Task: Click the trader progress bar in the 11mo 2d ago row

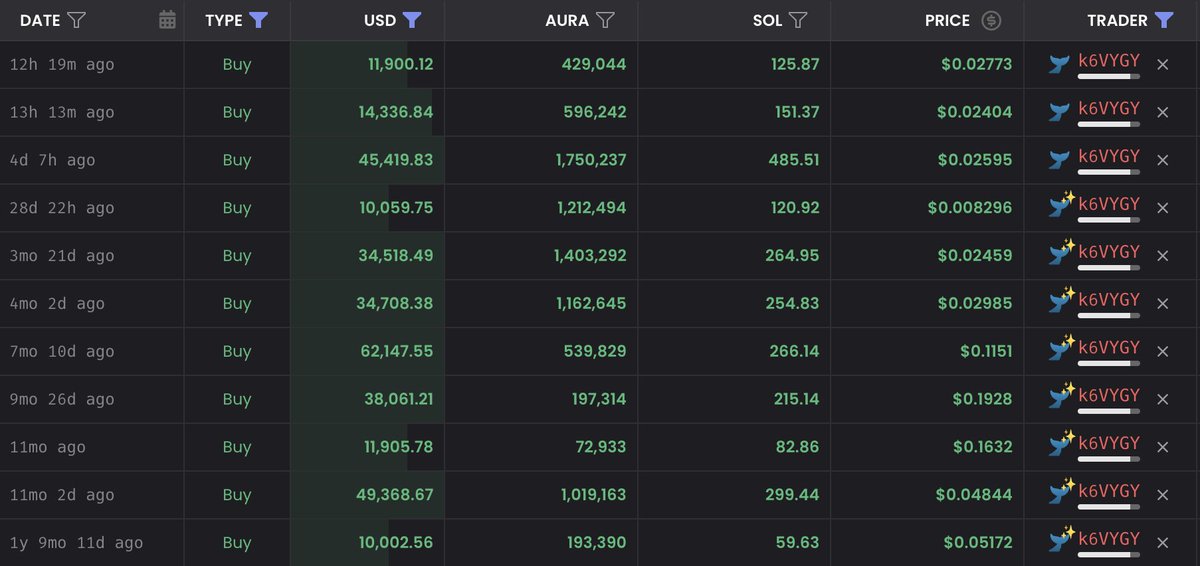Action: [1109, 507]
